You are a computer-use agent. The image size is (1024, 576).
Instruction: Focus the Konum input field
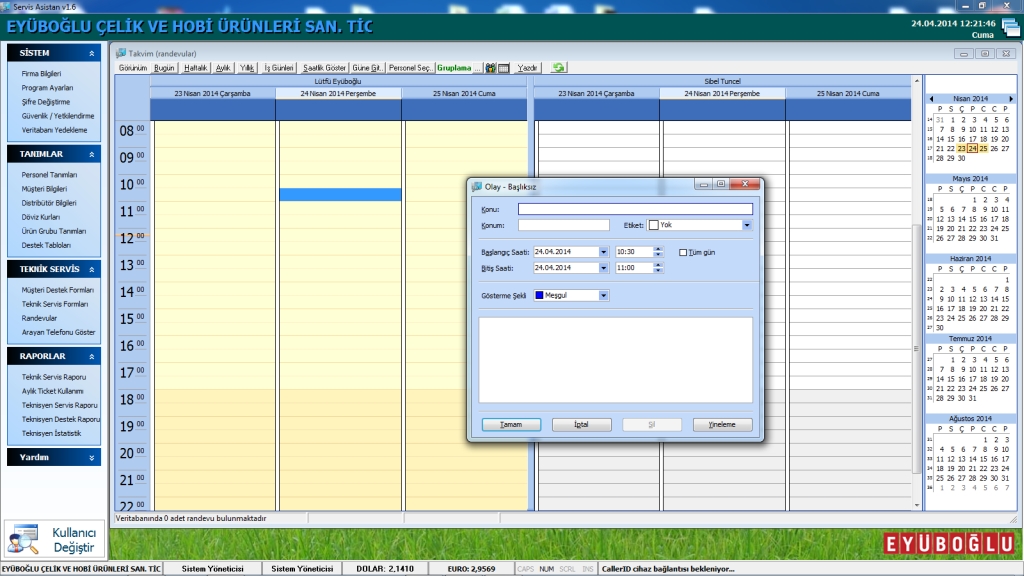[564, 225]
